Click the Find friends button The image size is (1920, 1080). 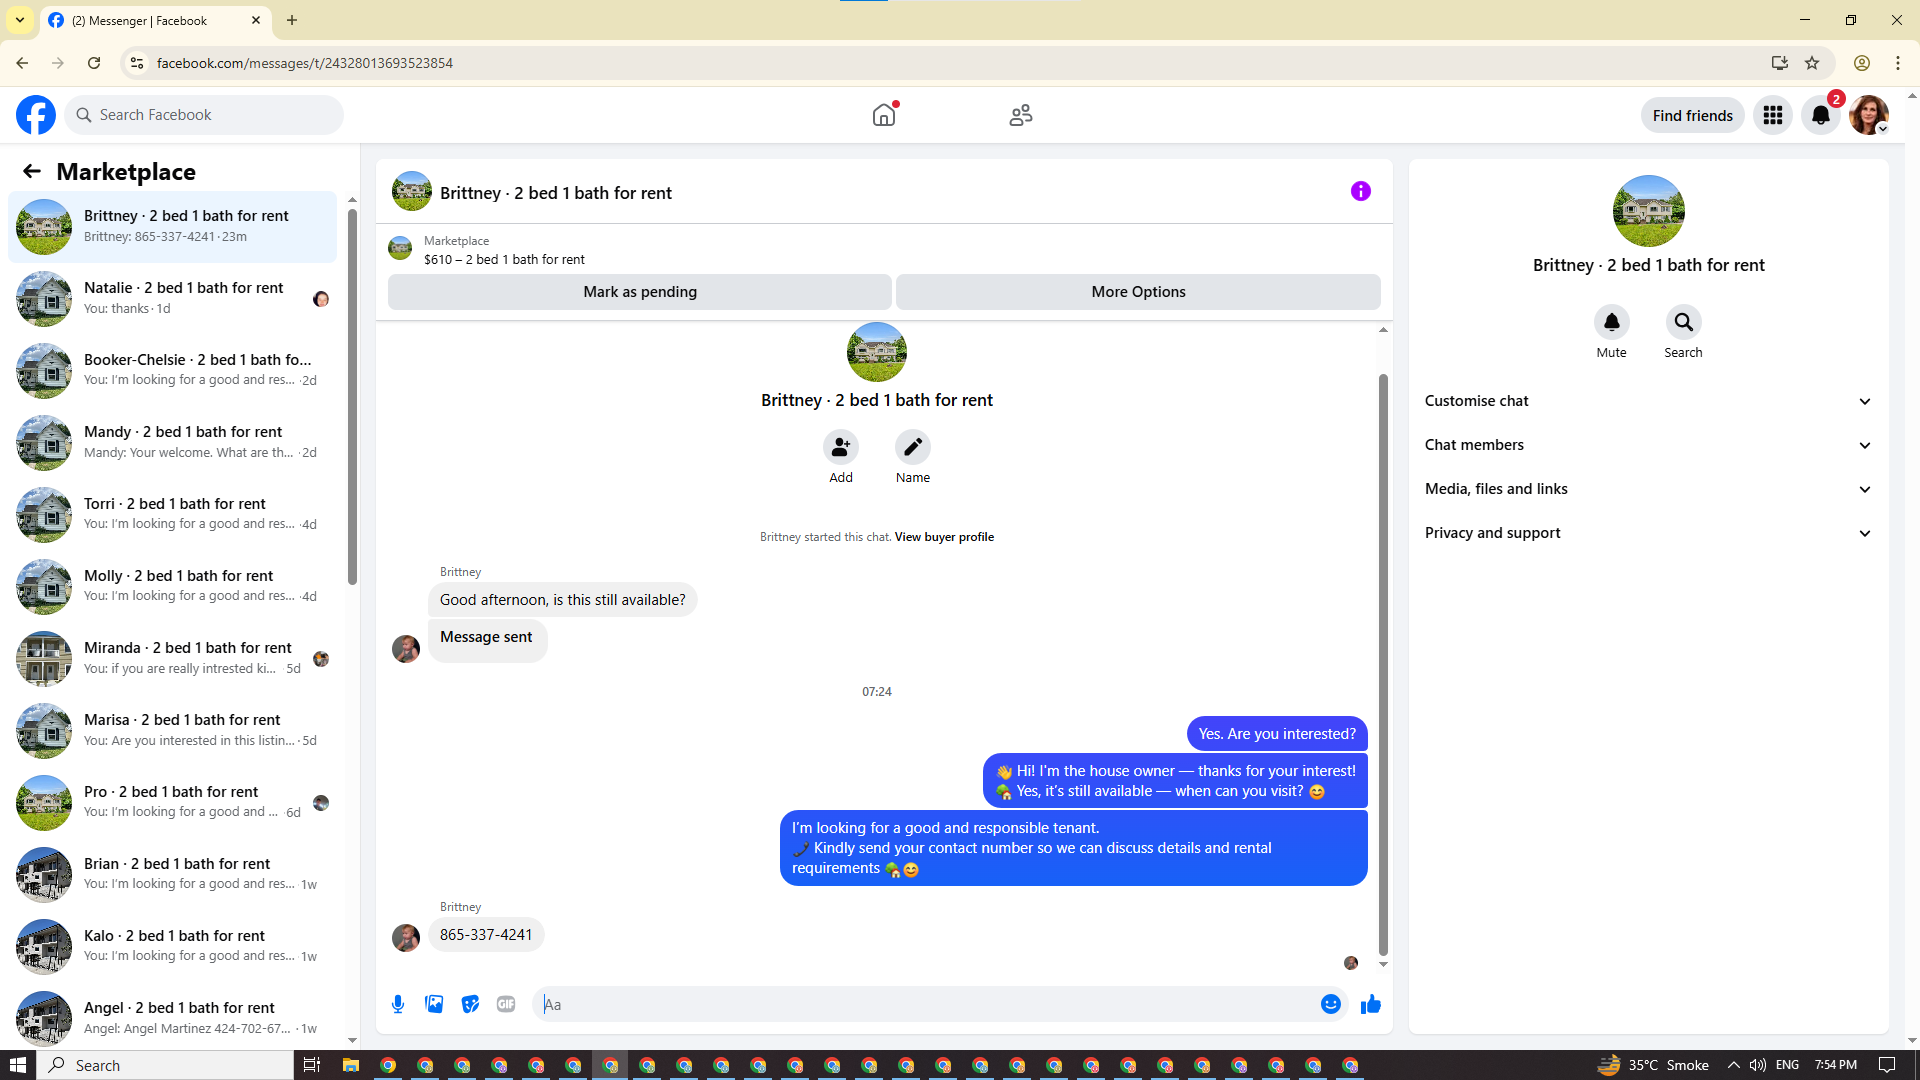(1693, 115)
